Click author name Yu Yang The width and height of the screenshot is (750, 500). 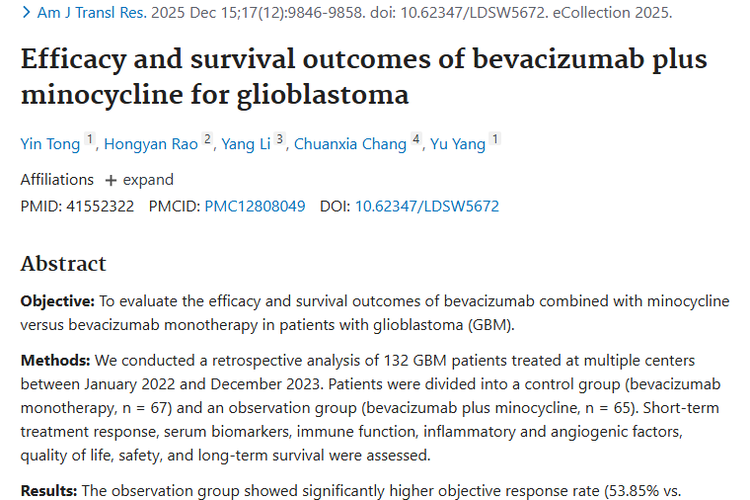458,144
